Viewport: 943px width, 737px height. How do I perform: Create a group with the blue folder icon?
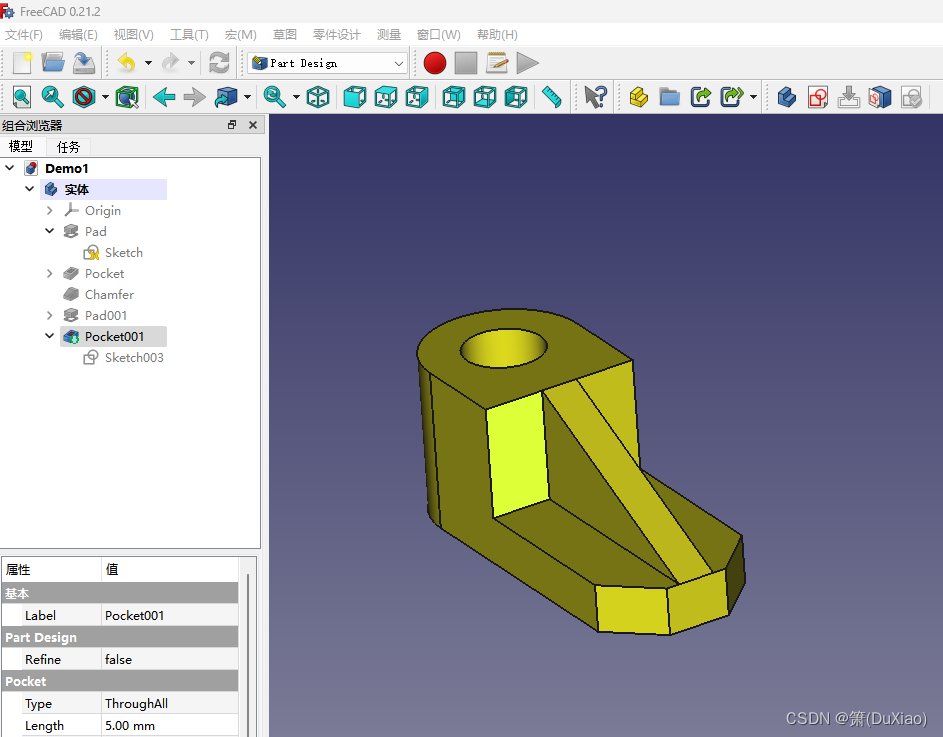pos(669,97)
